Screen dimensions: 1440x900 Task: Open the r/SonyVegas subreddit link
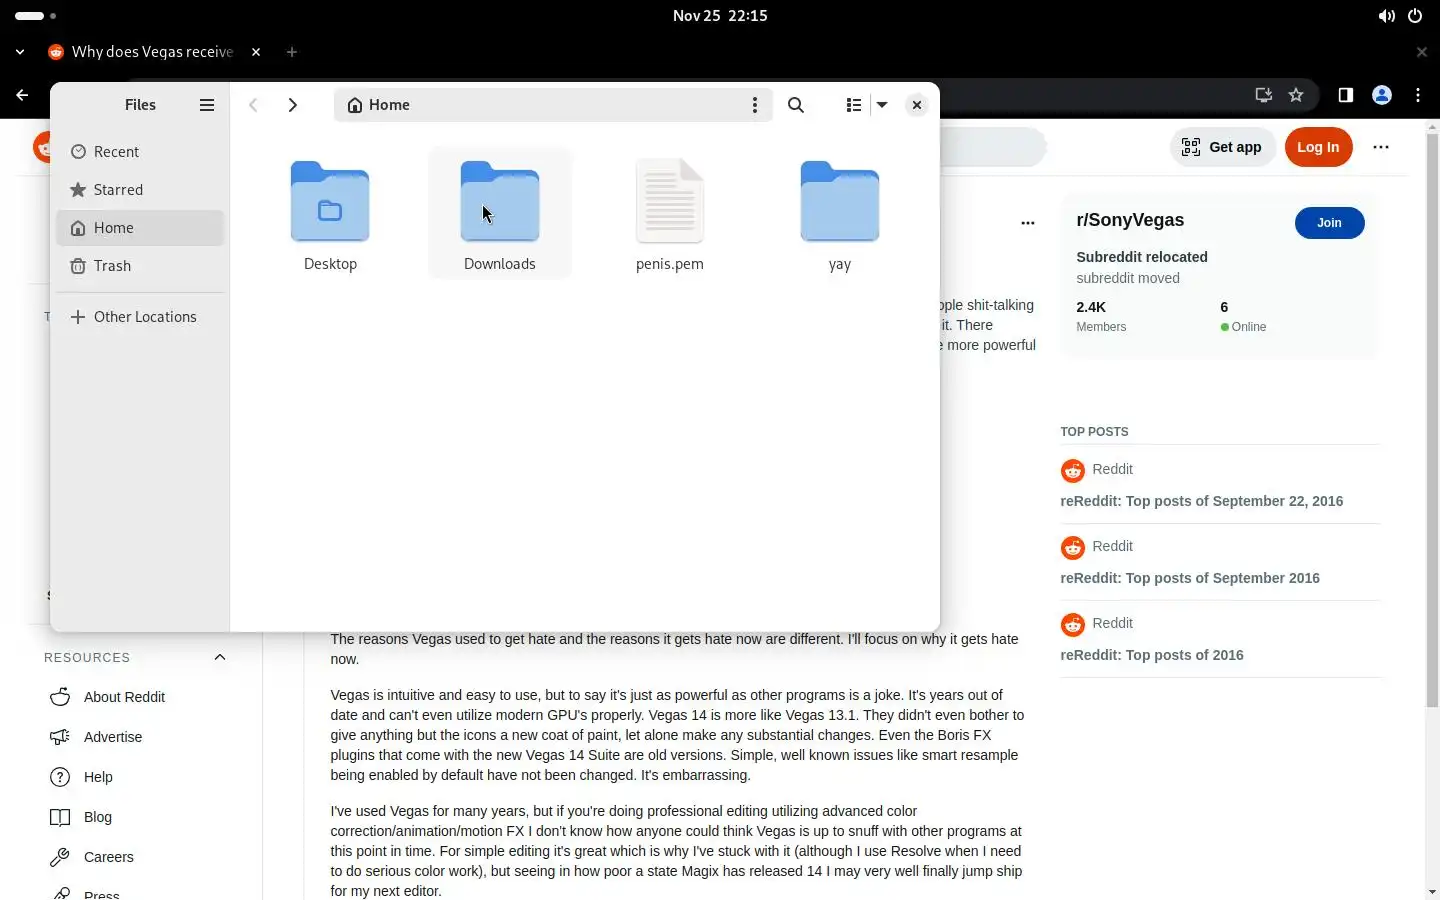click(x=1130, y=220)
